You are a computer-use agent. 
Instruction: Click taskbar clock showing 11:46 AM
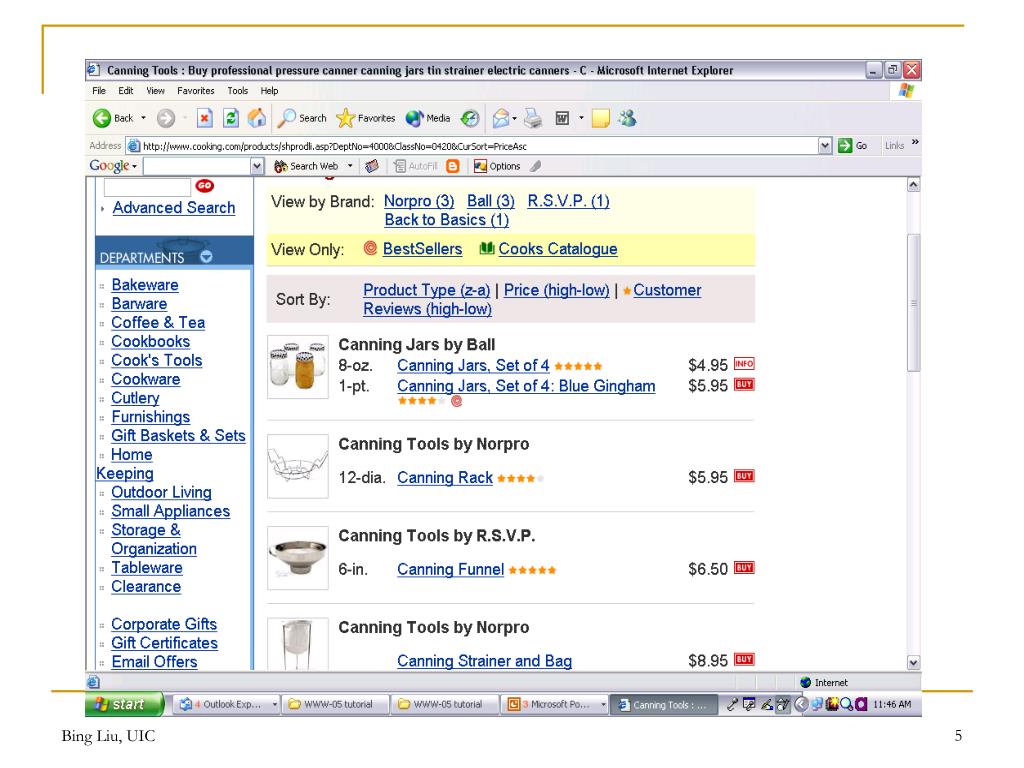pyautogui.click(x=891, y=704)
